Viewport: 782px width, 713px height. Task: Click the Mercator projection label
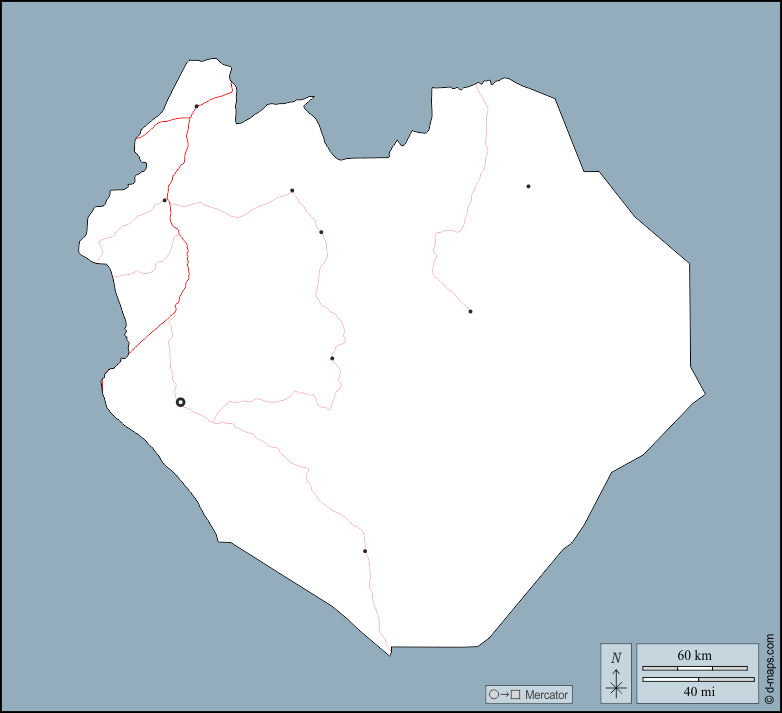click(x=546, y=694)
